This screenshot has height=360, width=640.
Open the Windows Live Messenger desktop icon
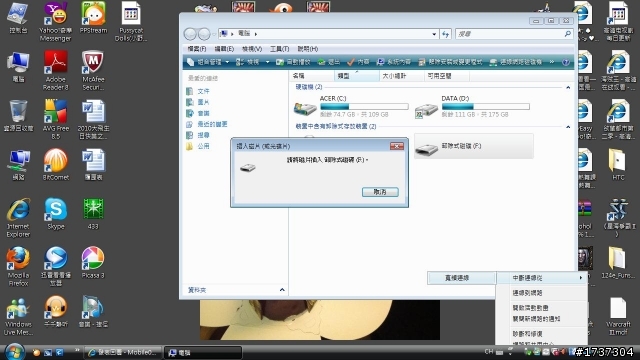click(18, 316)
